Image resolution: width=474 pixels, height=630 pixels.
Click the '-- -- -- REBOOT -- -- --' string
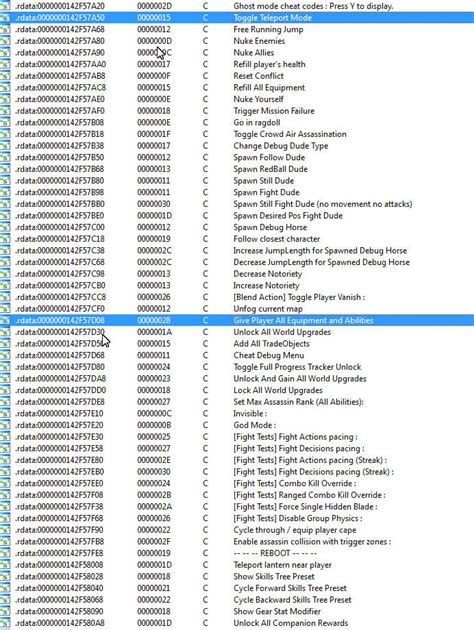pos(275,554)
